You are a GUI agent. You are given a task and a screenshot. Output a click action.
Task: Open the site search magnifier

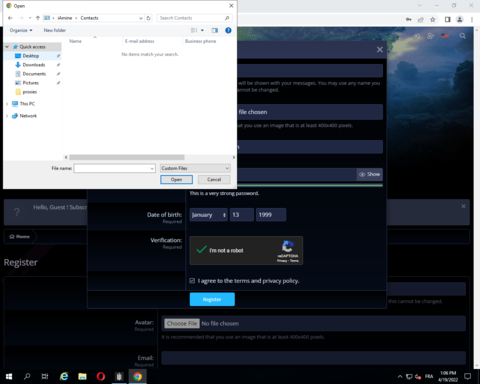click(x=463, y=36)
